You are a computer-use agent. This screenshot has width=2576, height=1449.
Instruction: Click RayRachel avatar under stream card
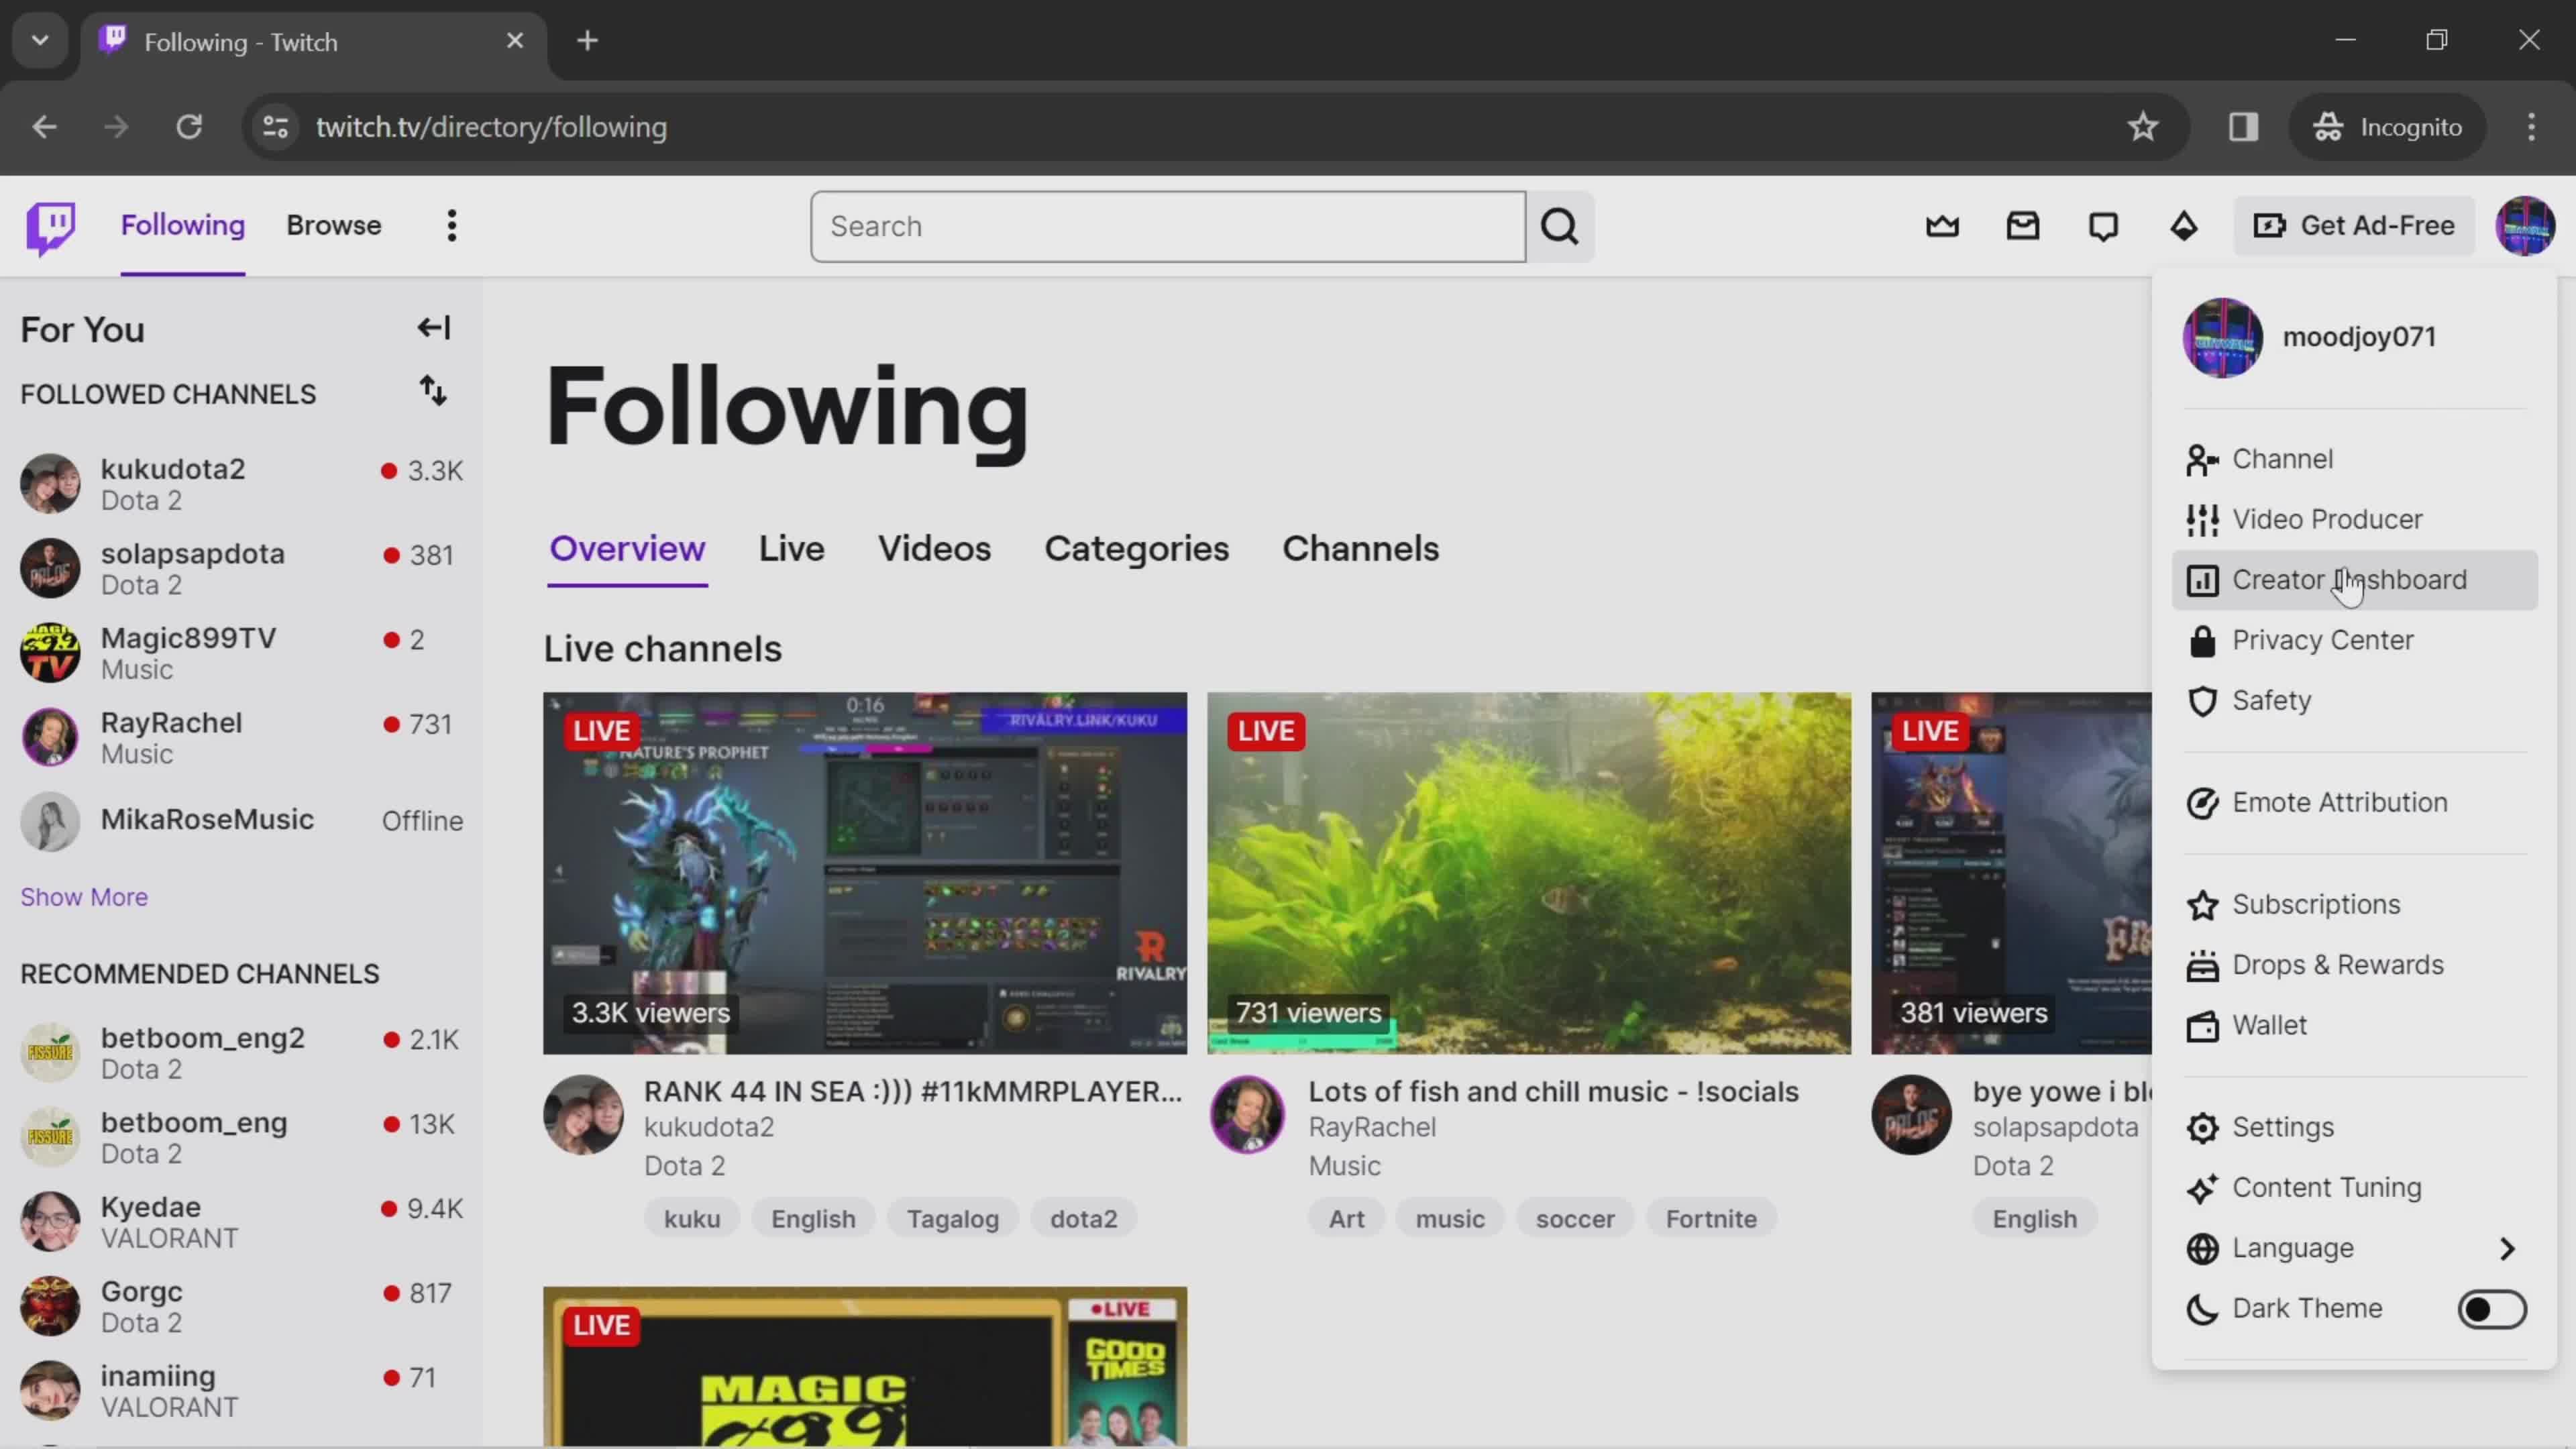1247,1114
